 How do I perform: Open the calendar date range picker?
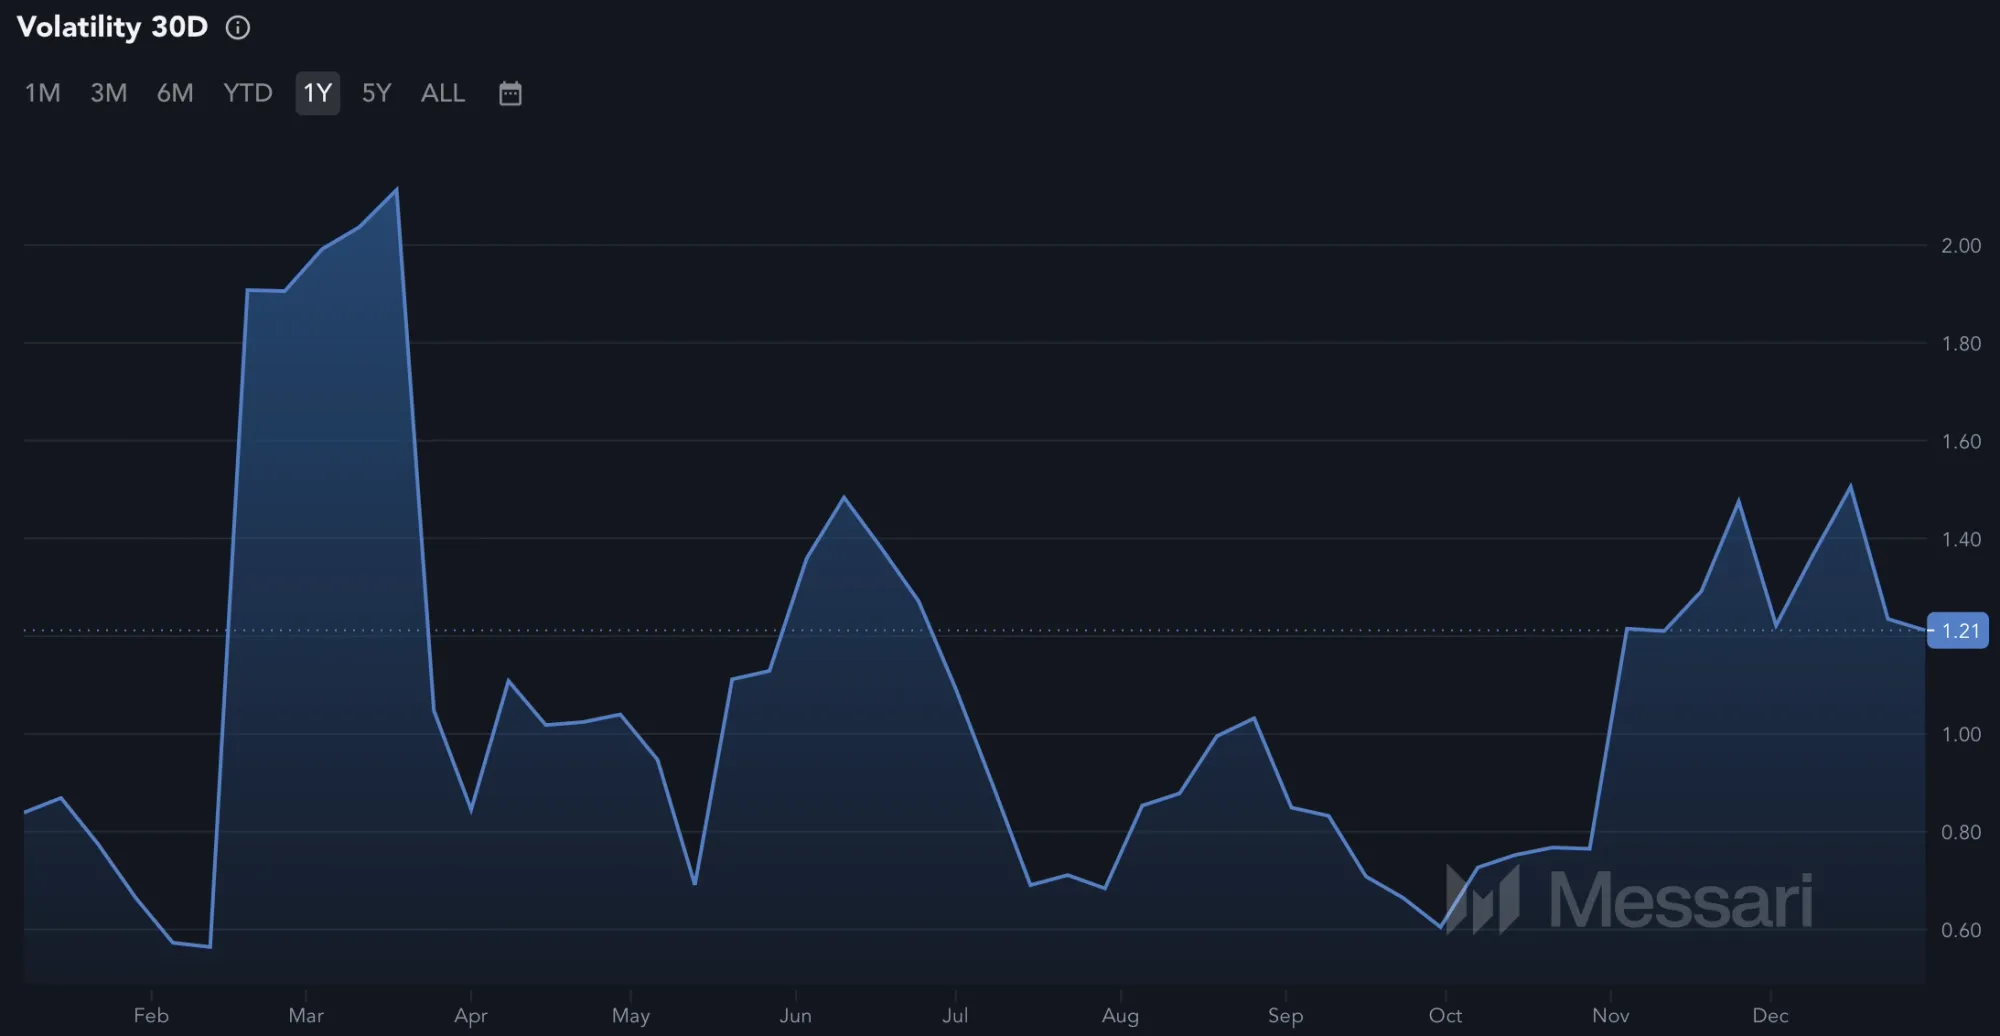click(x=510, y=93)
